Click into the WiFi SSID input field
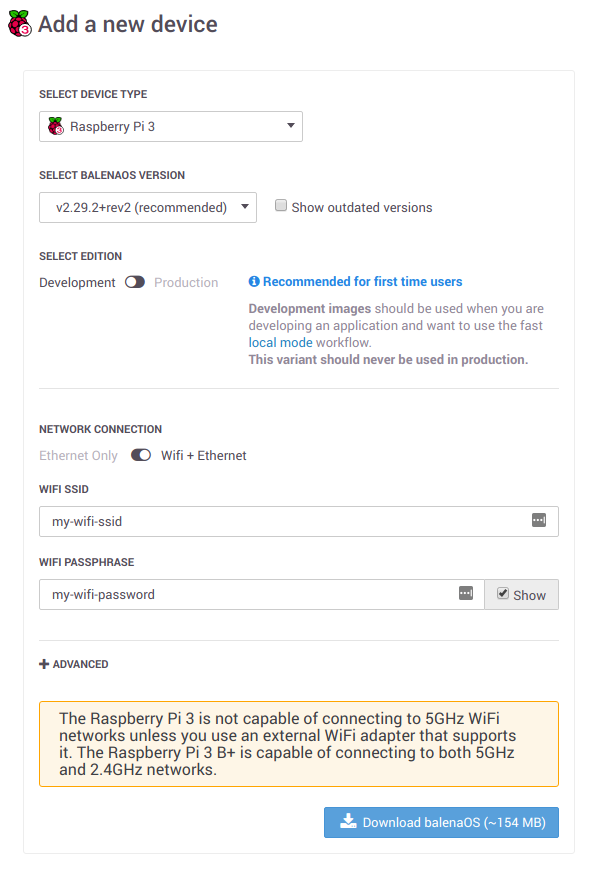Image resolution: width=598 pixels, height=873 pixels. (x=298, y=522)
